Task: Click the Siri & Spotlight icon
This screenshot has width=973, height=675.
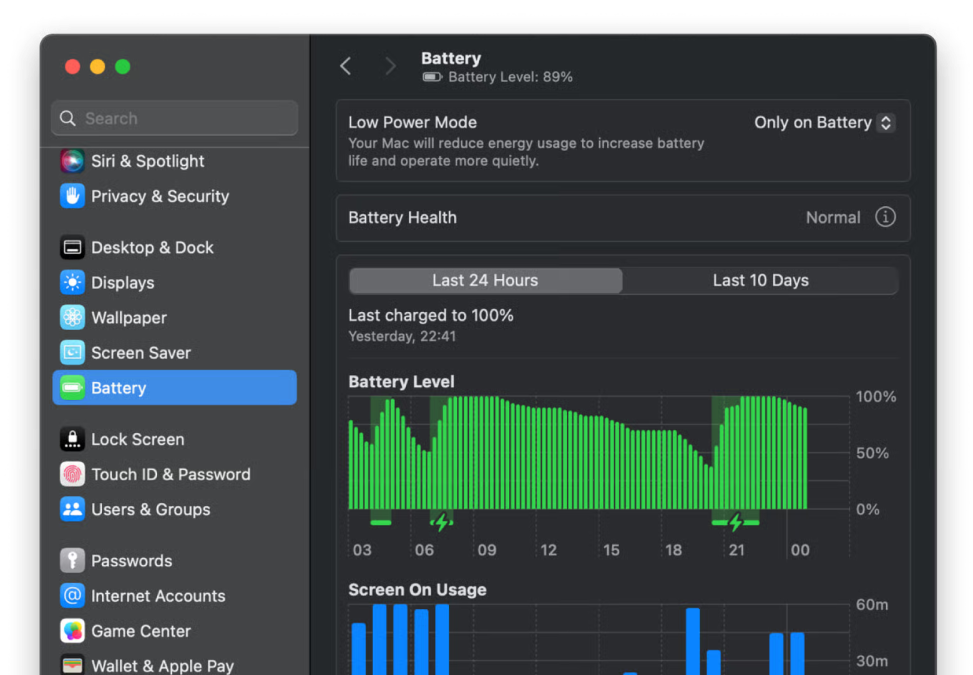Action: tap(72, 161)
